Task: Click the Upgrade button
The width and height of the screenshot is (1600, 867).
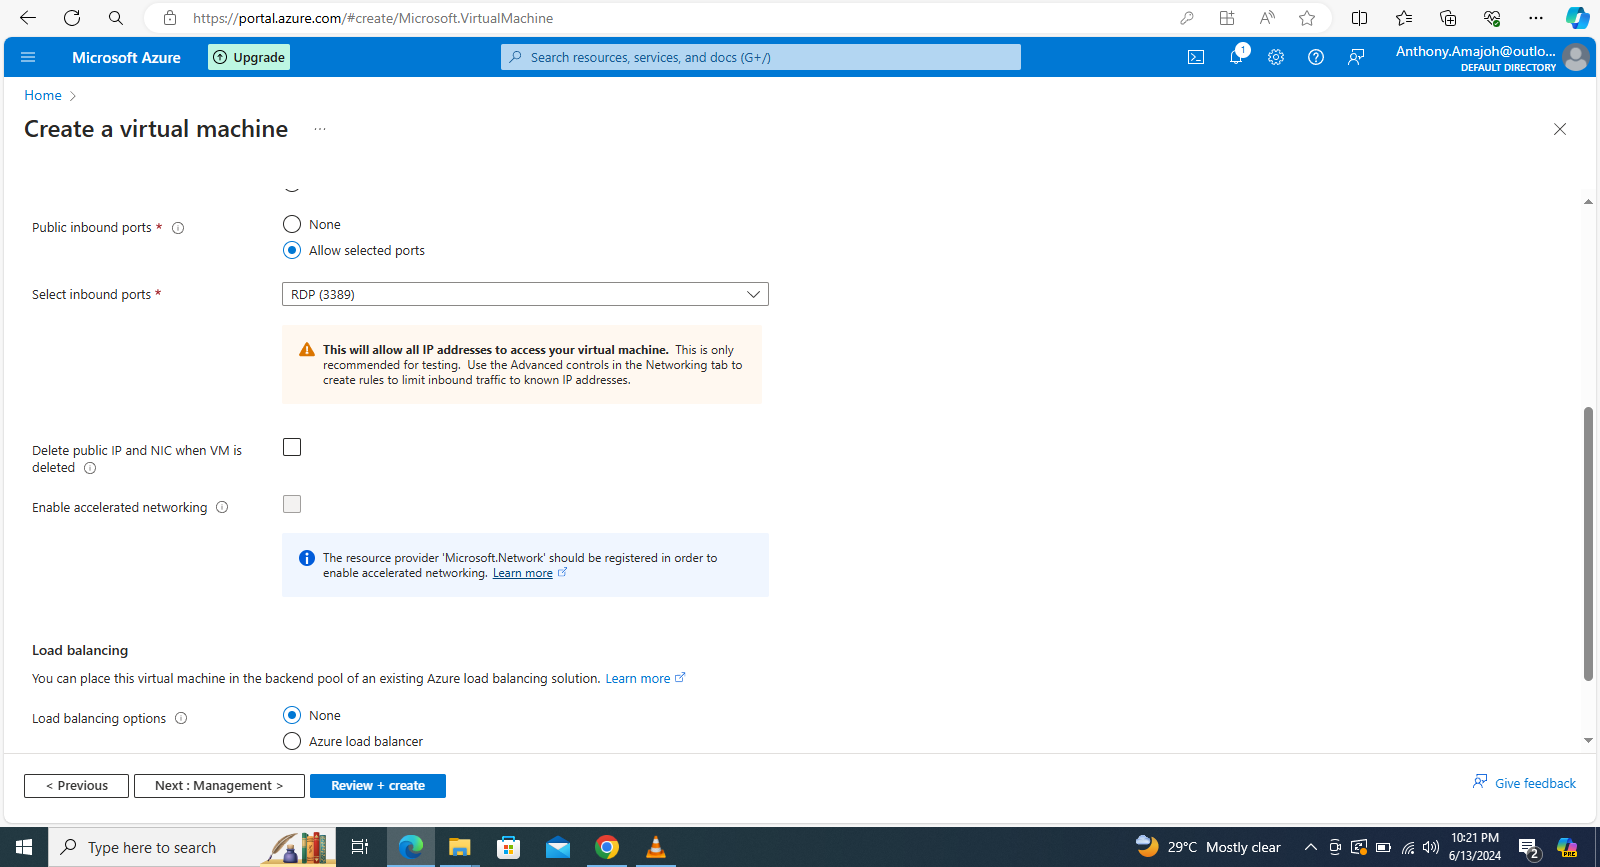Action: (249, 57)
